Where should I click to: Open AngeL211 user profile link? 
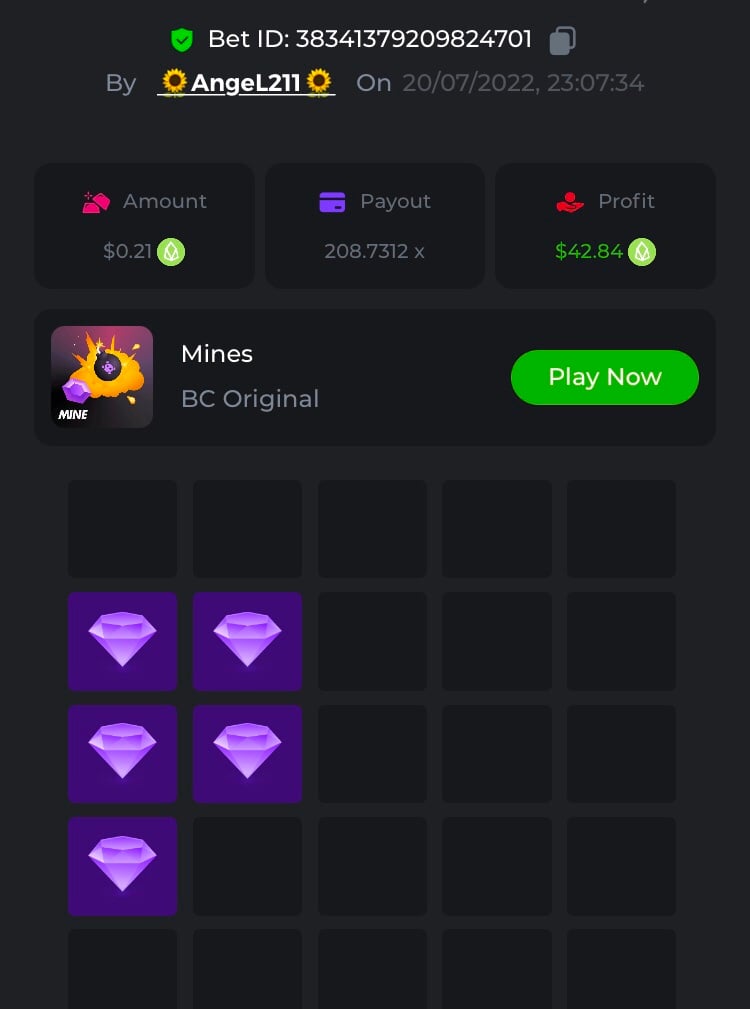tap(246, 82)
